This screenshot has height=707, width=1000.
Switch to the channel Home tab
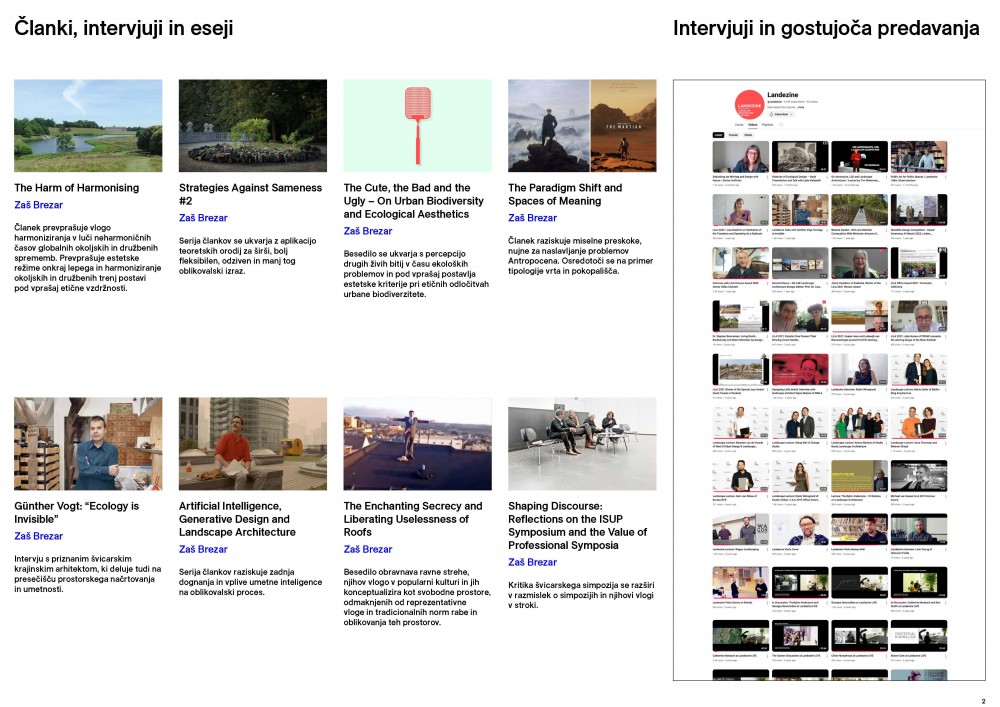(740, 125)
